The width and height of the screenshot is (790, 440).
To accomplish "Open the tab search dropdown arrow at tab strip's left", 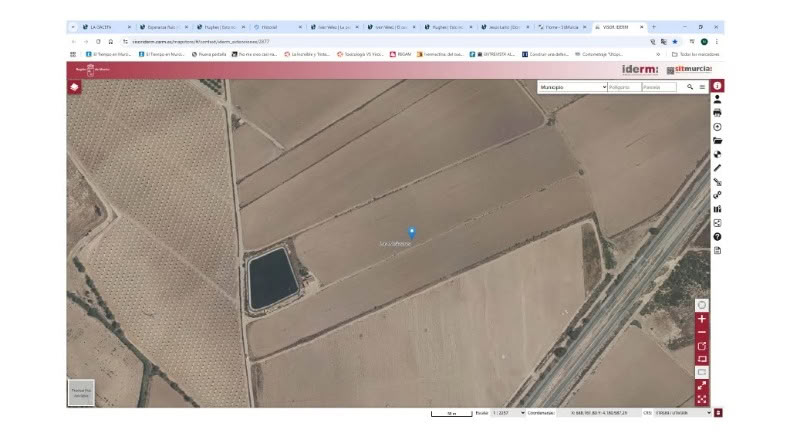I will point(73,27).
